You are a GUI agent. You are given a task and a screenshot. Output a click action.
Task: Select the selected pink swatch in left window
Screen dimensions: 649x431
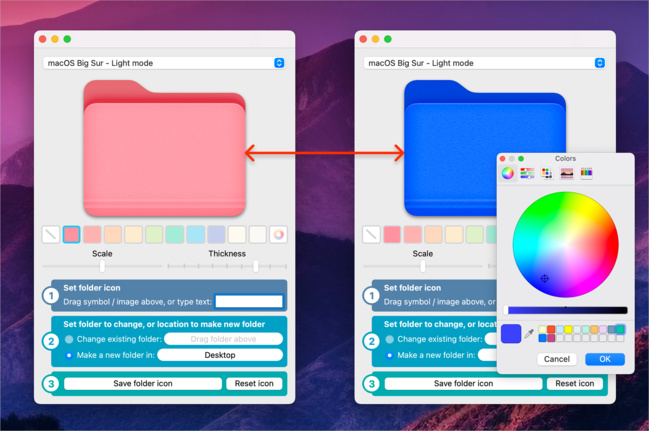coord(72,234)
